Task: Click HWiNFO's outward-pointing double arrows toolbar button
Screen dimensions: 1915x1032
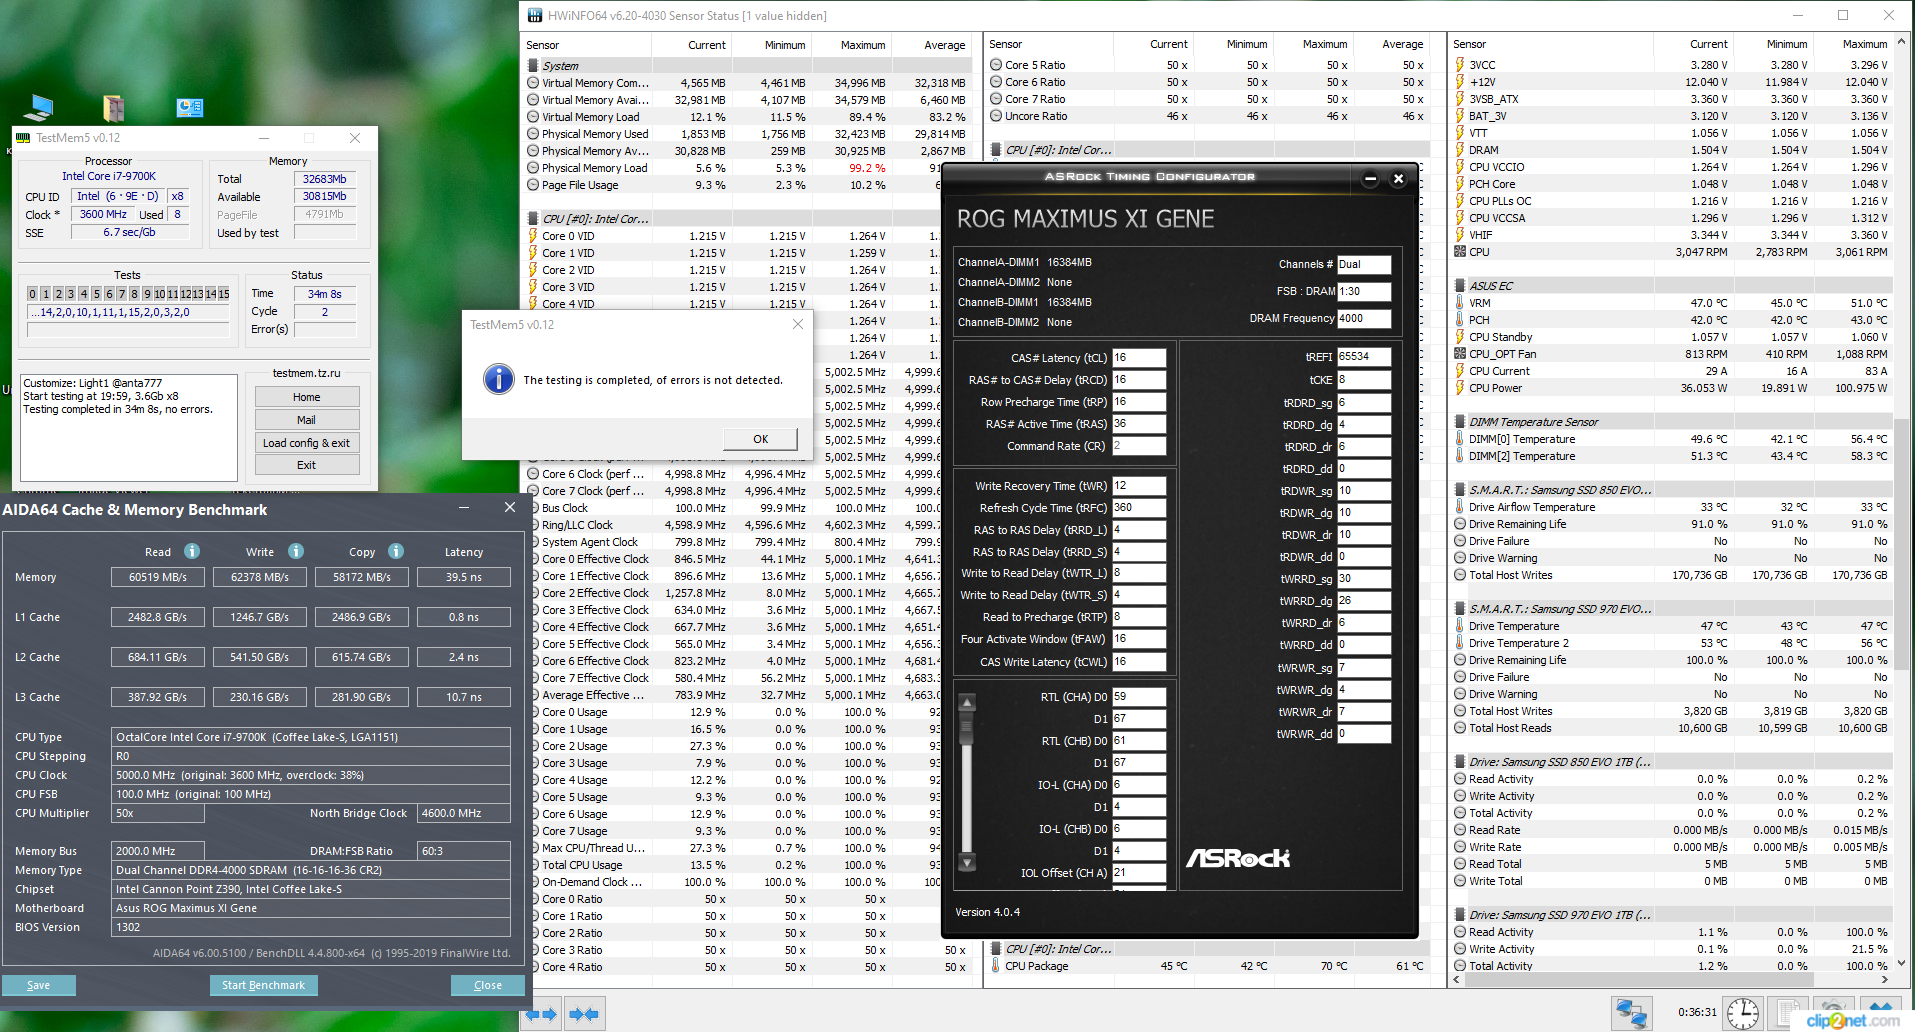Action: pyautogui.click(x=542, y=1014)
